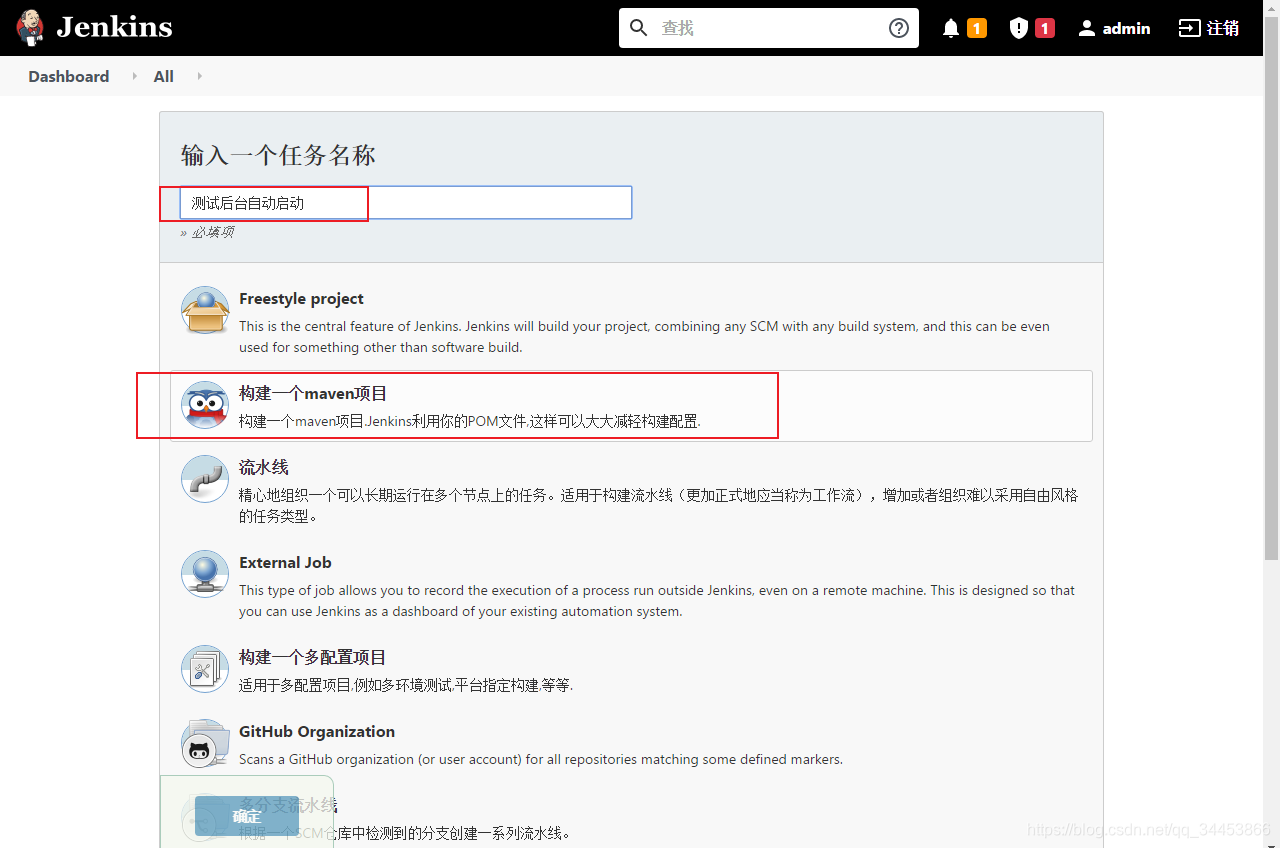Open the admin user link
The image size is (1280, 848).
pos(1127,28)
